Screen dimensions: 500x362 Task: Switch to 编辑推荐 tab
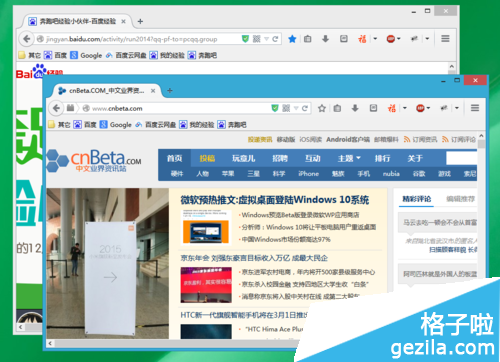click(460, 199)
